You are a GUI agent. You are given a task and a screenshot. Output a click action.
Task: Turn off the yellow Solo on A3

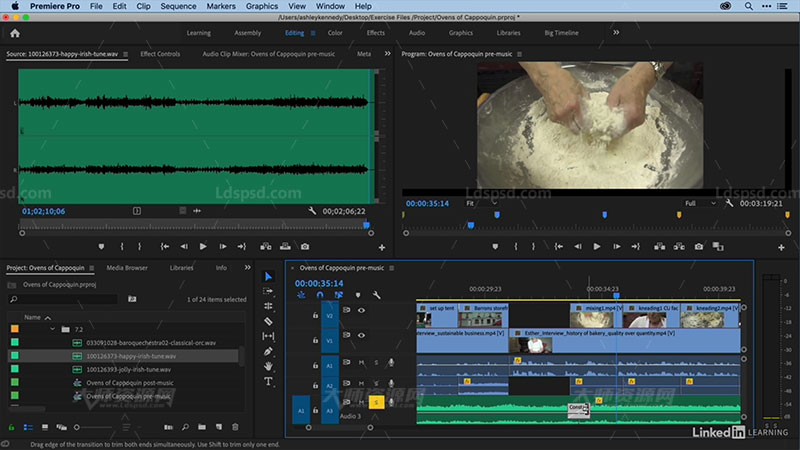coord(377,403)
